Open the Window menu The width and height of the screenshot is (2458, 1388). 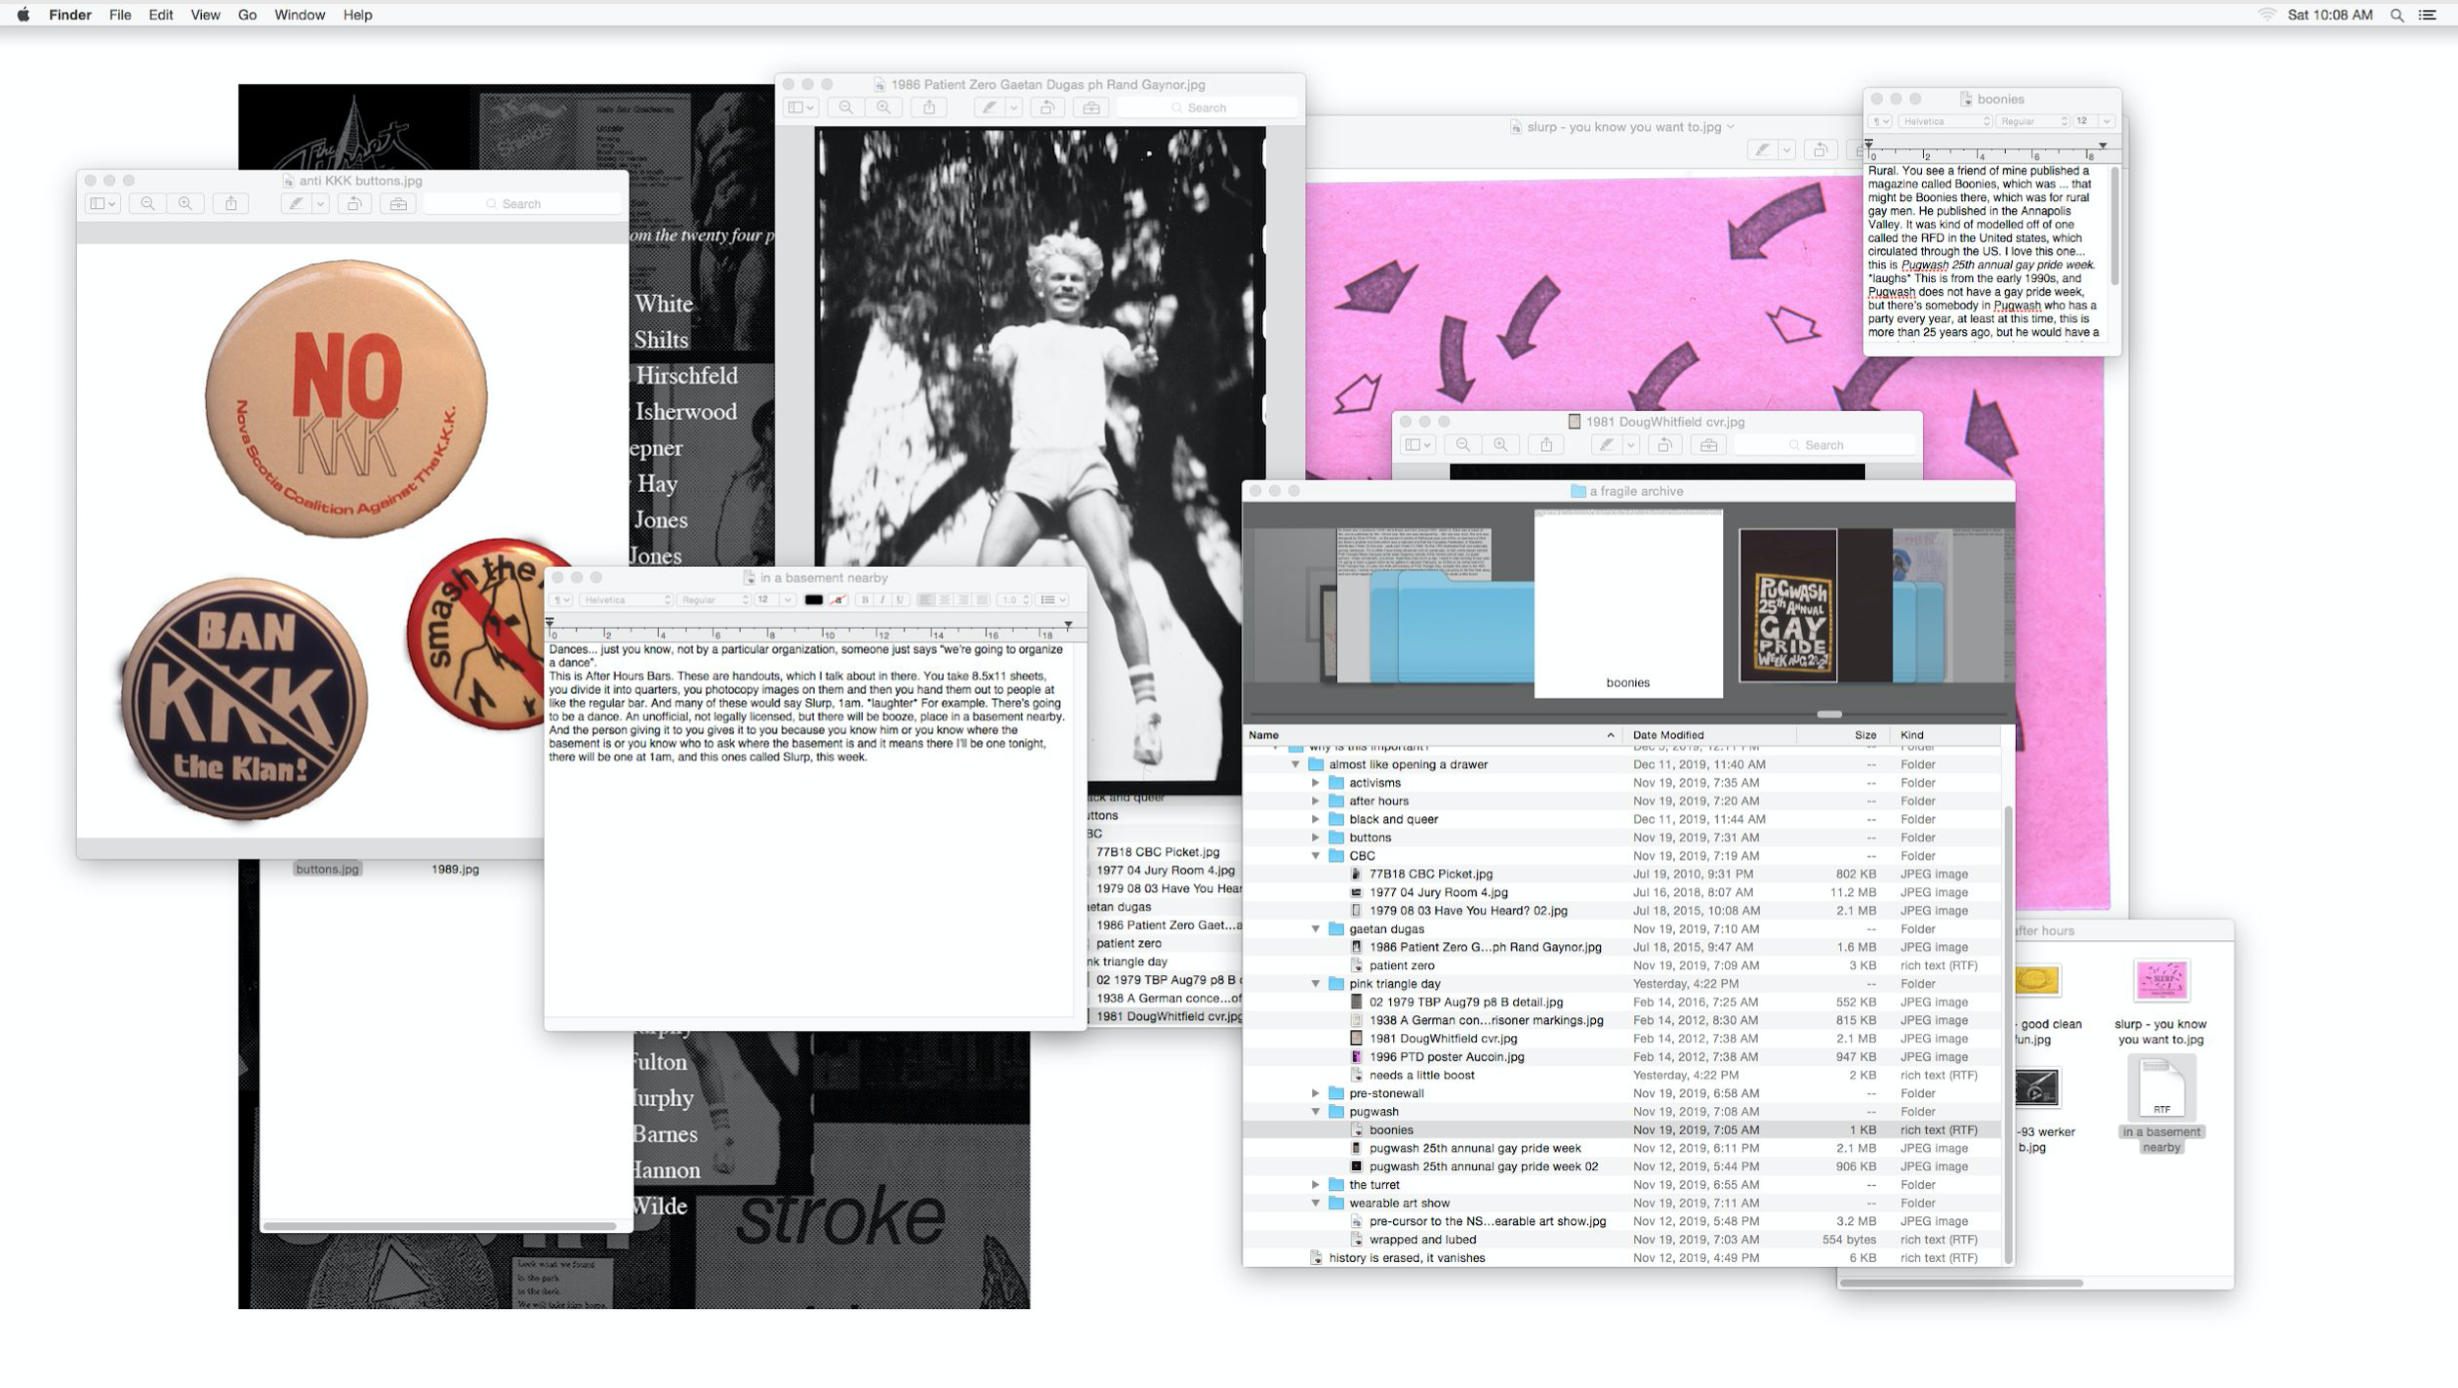point(299,15)
